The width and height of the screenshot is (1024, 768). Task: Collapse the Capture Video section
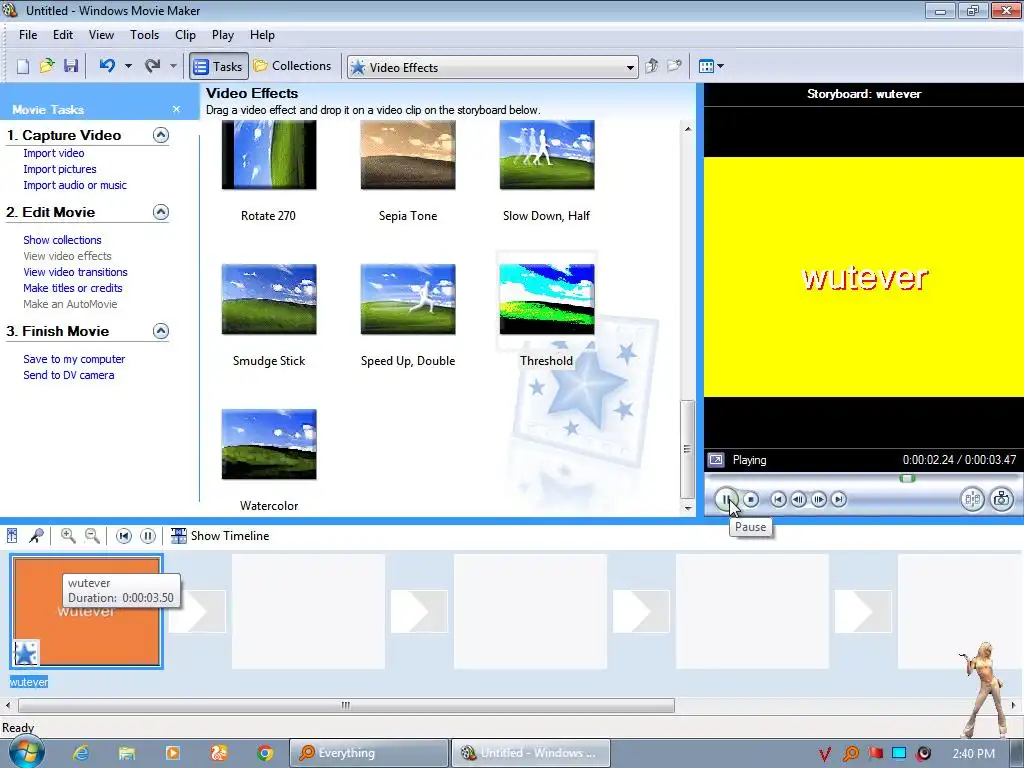tap(161, 135)
